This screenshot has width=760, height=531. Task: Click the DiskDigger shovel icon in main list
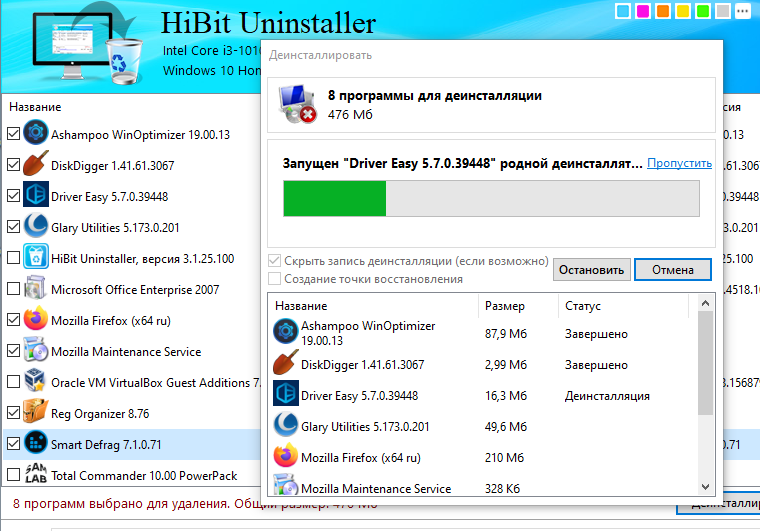(36, 163)
